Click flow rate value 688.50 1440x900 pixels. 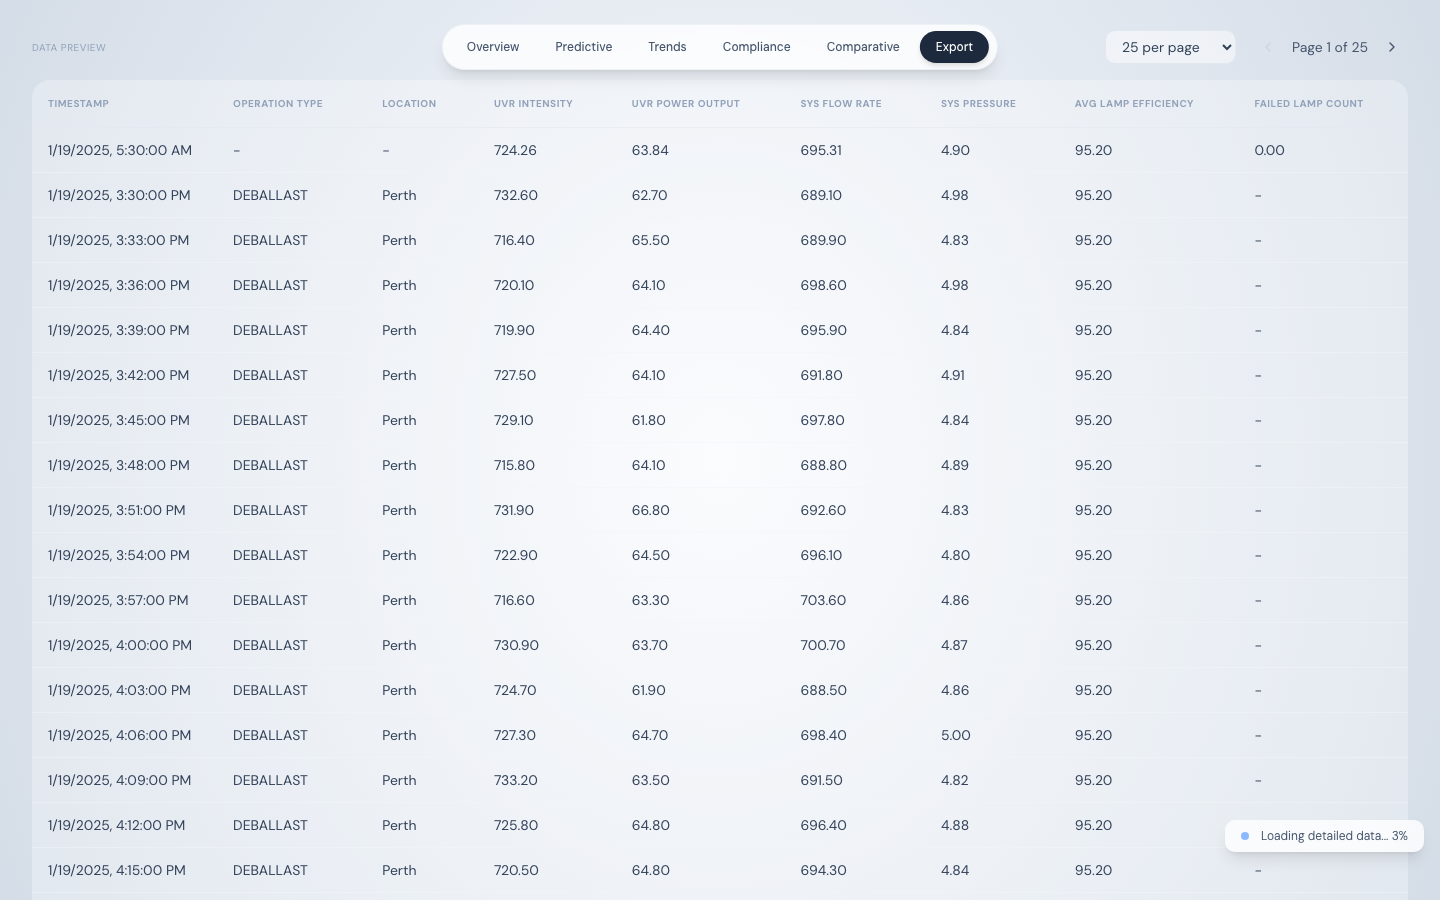point(824,690)
